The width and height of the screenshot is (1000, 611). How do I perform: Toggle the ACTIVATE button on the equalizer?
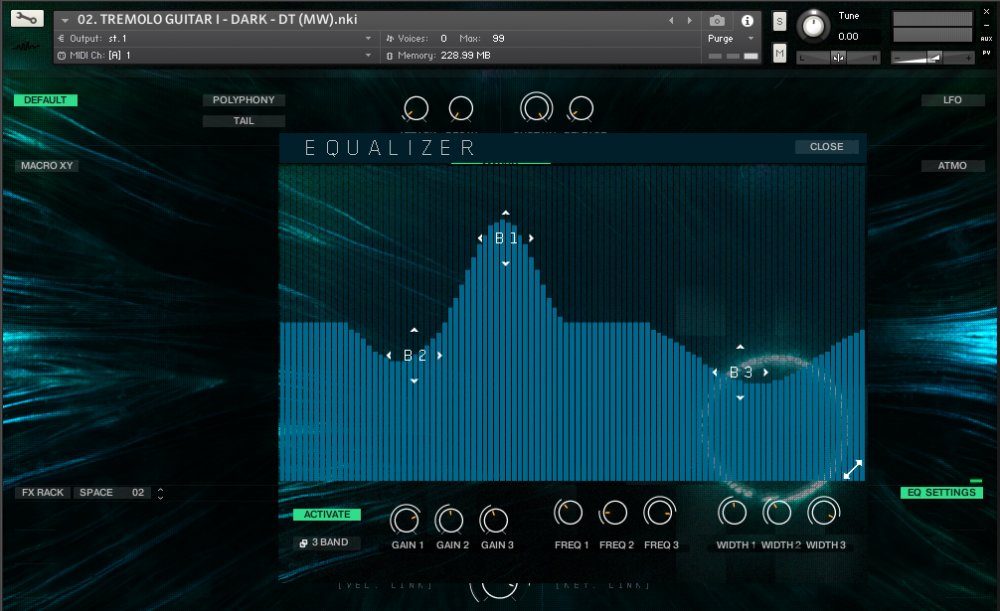click(325, 514)
